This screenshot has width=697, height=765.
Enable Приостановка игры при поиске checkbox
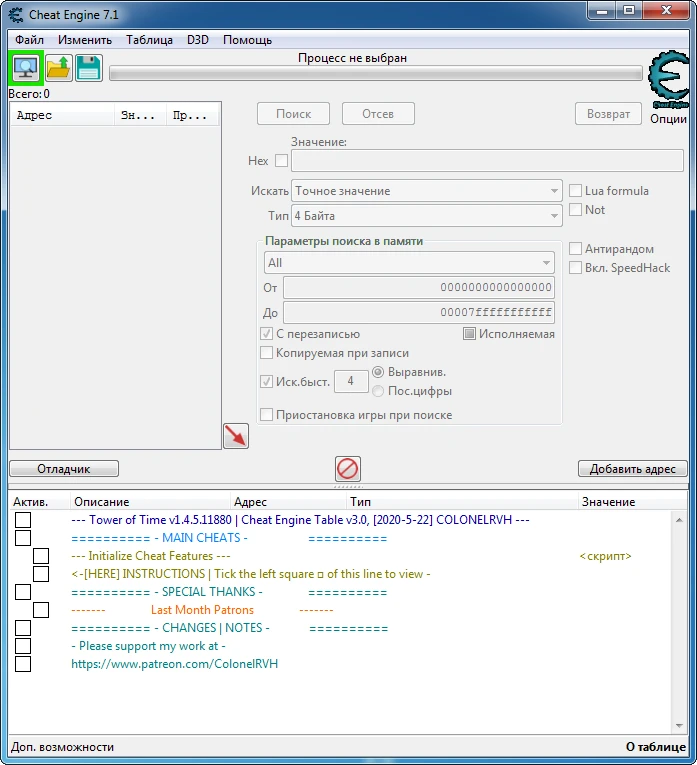click(266, 415)
